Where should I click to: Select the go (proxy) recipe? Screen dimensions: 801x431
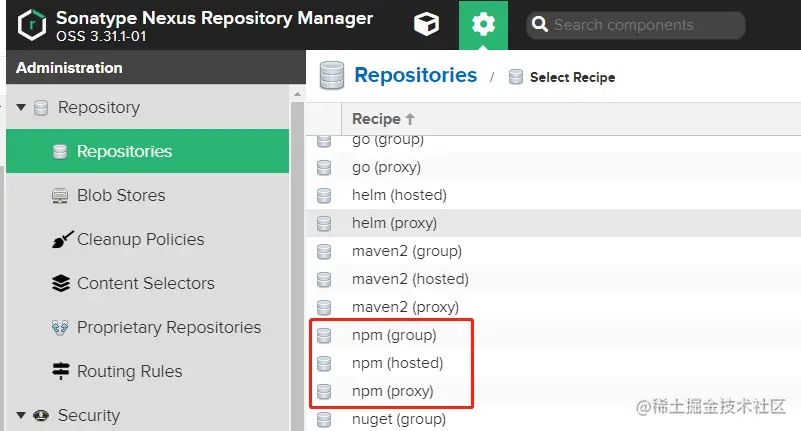pyautogui.click(x=553, y=167)
